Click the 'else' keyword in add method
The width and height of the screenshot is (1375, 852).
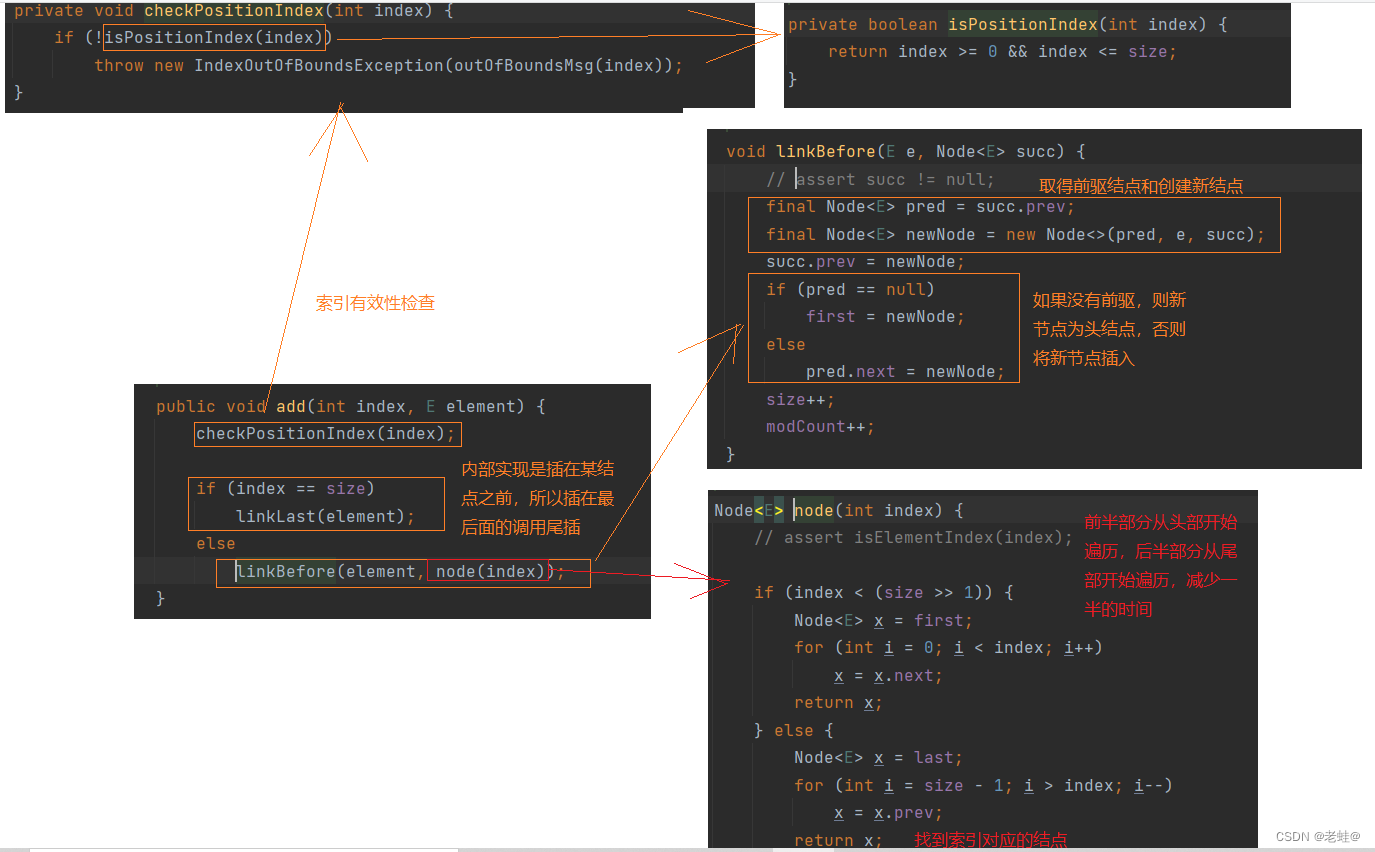pos(215,544)
